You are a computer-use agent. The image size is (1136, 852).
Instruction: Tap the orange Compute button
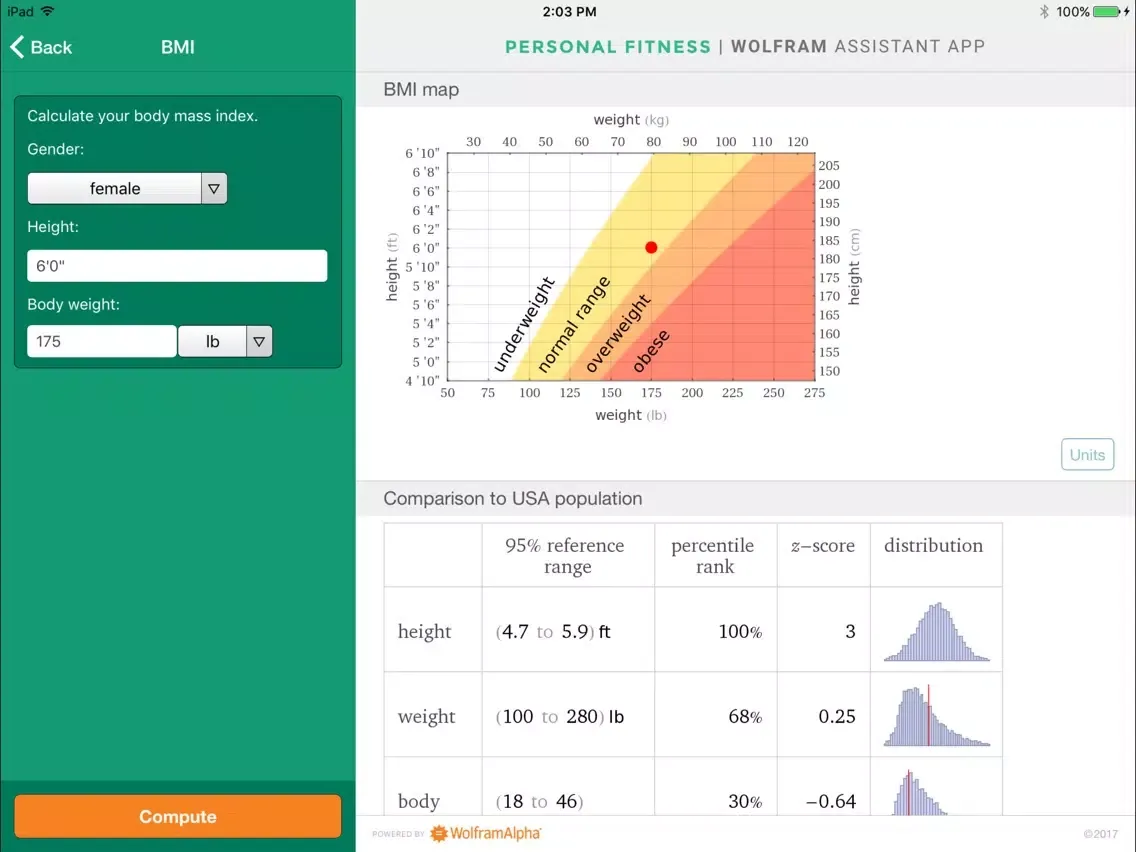[178, 816]
